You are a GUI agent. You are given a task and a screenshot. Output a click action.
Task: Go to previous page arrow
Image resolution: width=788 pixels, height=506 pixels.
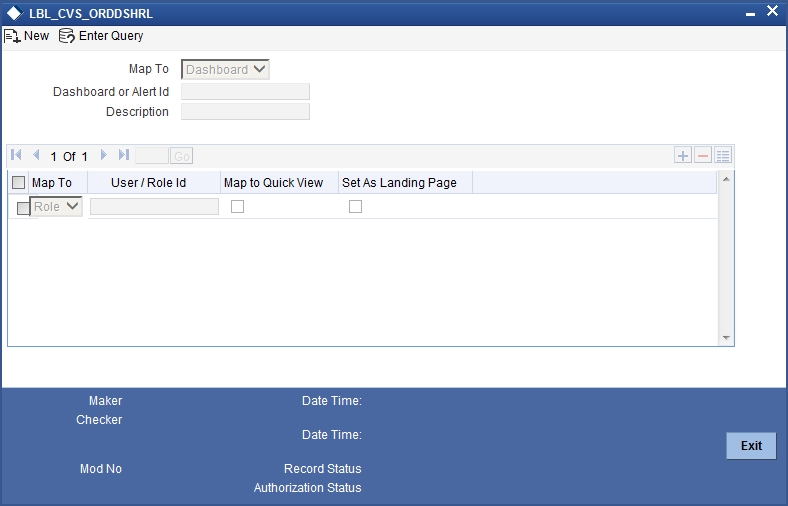36,155
